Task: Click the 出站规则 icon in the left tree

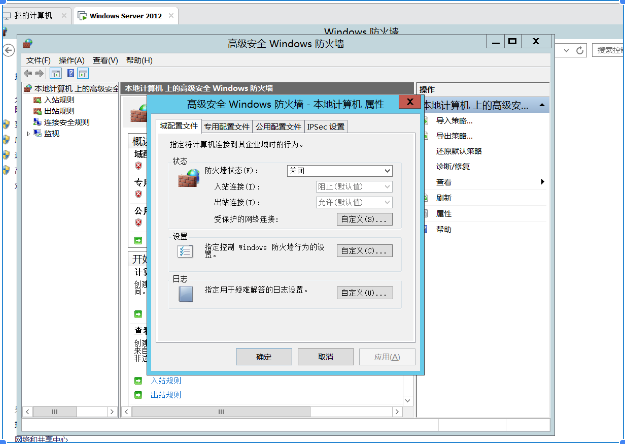Action: (x=37, y=111)
